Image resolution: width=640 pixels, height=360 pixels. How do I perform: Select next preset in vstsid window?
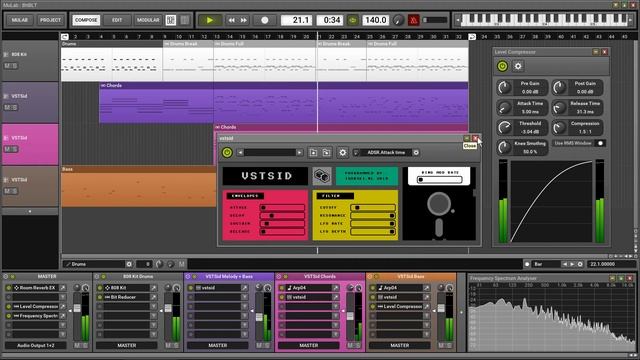click(300, 153)
